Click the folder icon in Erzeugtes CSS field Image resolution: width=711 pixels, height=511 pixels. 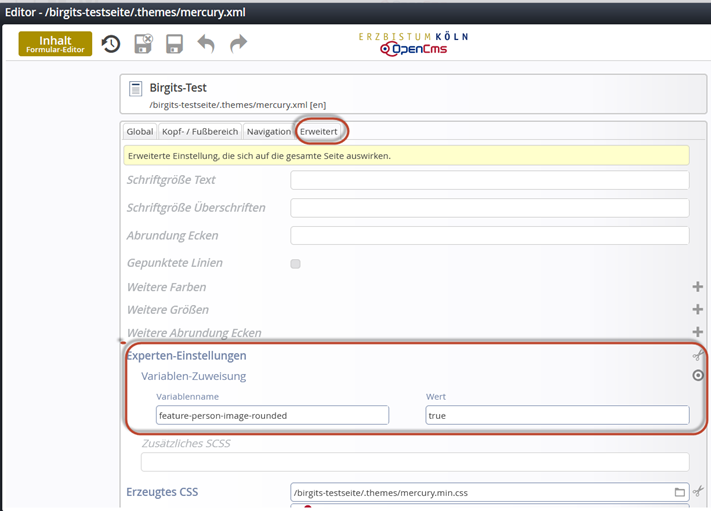(x=680, y=492)
